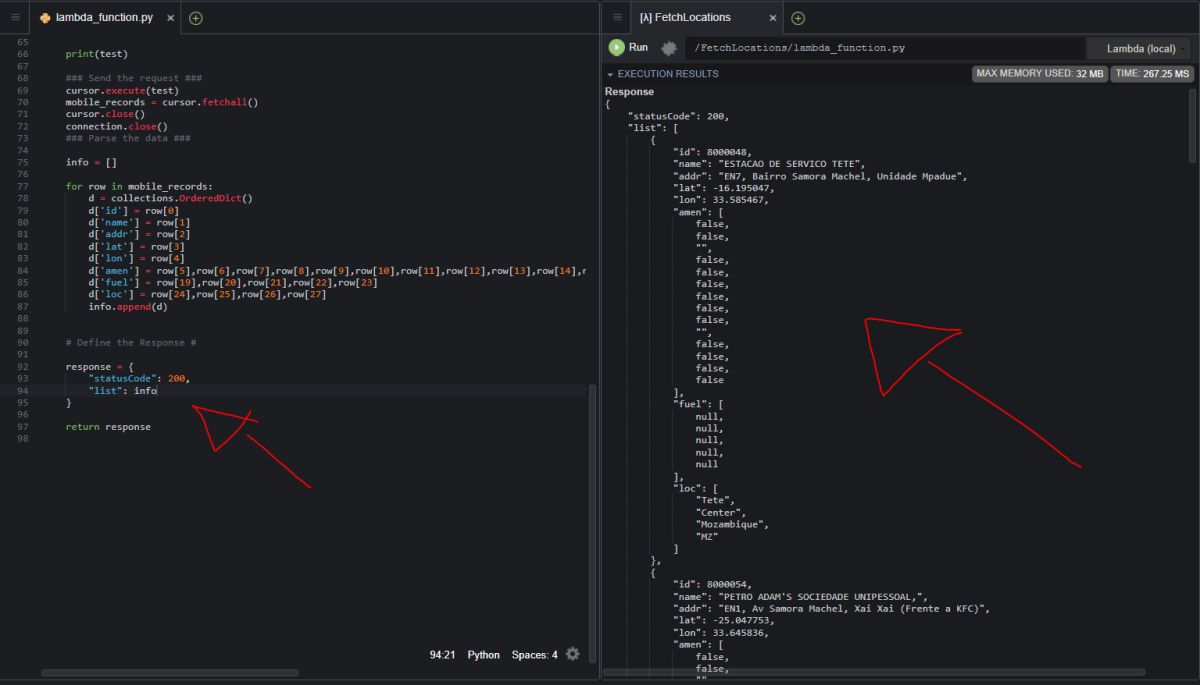Click '"name": "ESTACAO DE SERVICO TETE"' in response
Viewport: 1200px width, 685px height.
770,164
